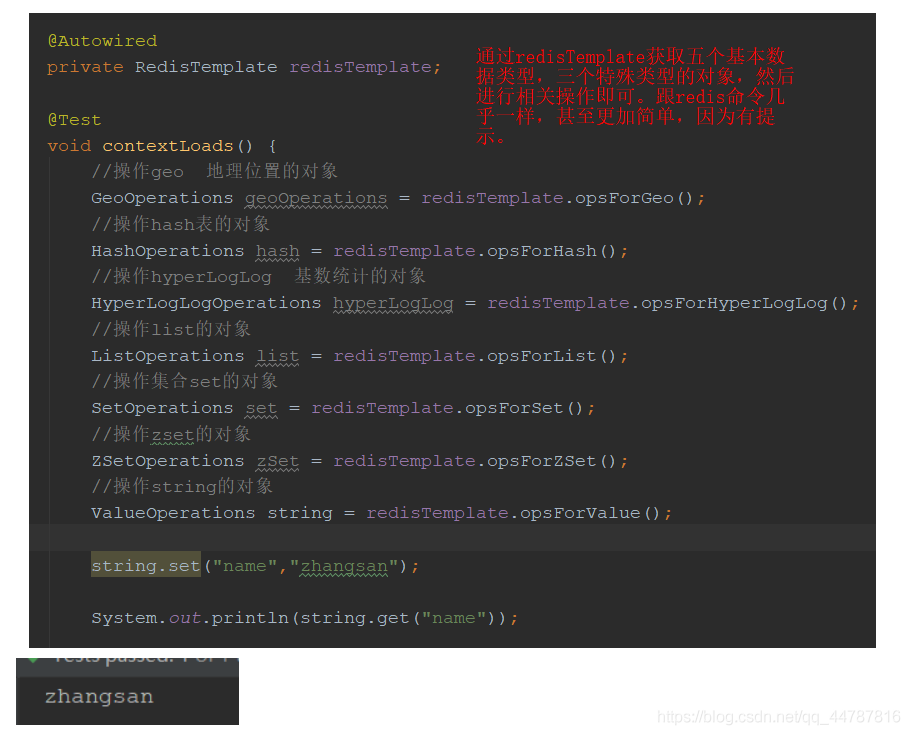Viewport: 910px width, 735px height.
Task: Click the @Test annotation
Action: tap(74, 120)
